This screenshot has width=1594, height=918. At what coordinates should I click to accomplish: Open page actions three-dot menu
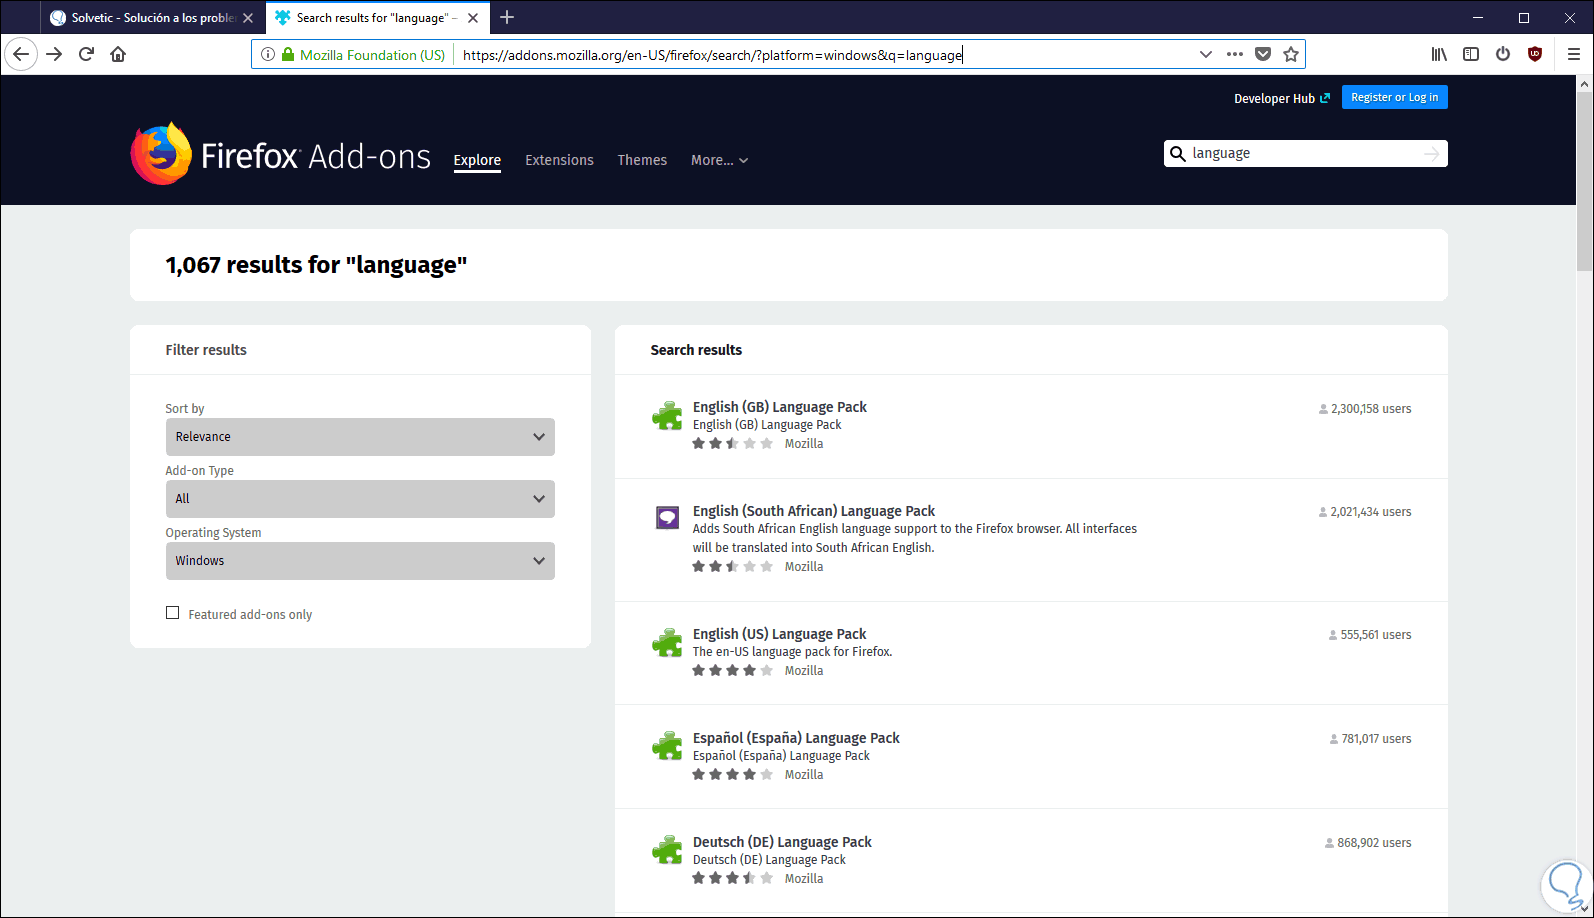(x=1235, y=55)
